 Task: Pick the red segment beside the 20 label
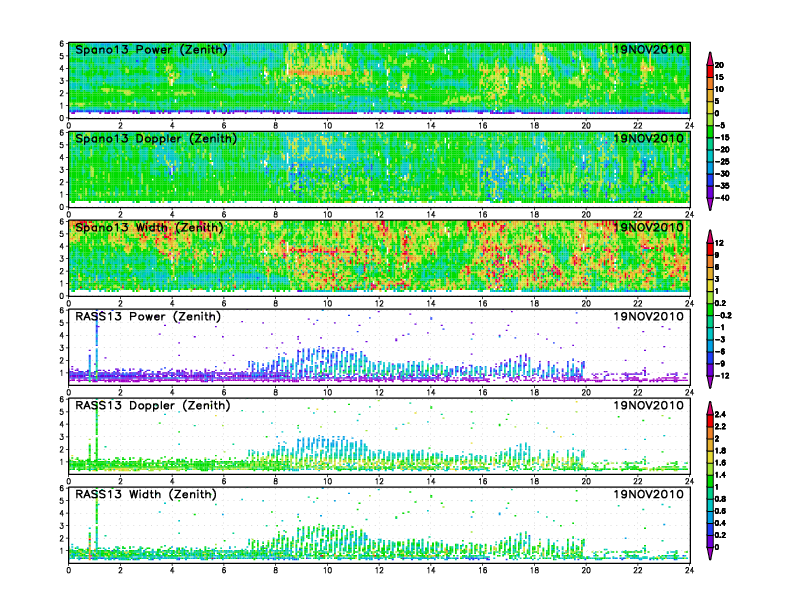pyautogui.click(x=710, y=71)
